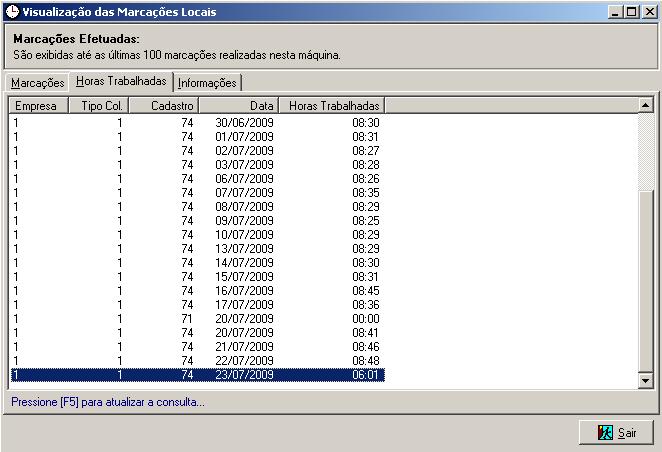Click the scrollbar down arrow
Viewport: 662px width, 452px height.
point(646,380)
